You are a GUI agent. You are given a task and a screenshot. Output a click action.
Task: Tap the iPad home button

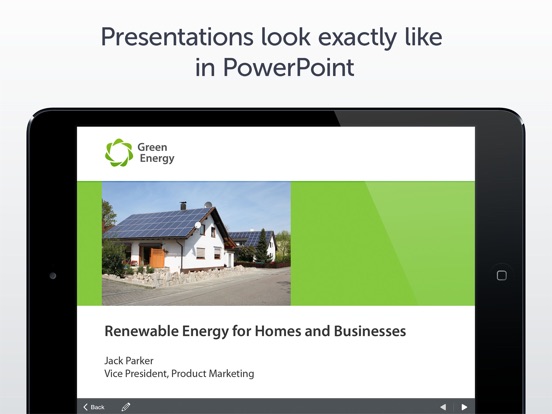click(502, 275)
